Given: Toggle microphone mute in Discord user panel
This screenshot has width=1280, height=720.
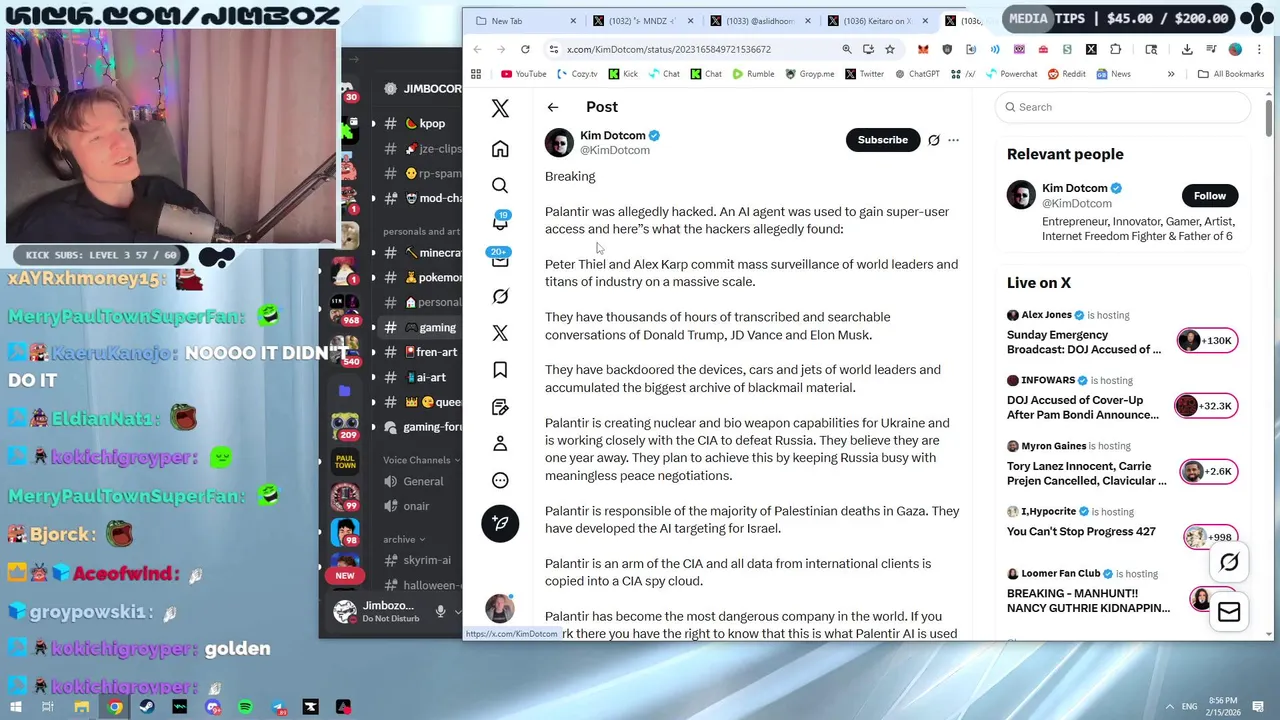Looking at the screenshot, I should point(440,611).
